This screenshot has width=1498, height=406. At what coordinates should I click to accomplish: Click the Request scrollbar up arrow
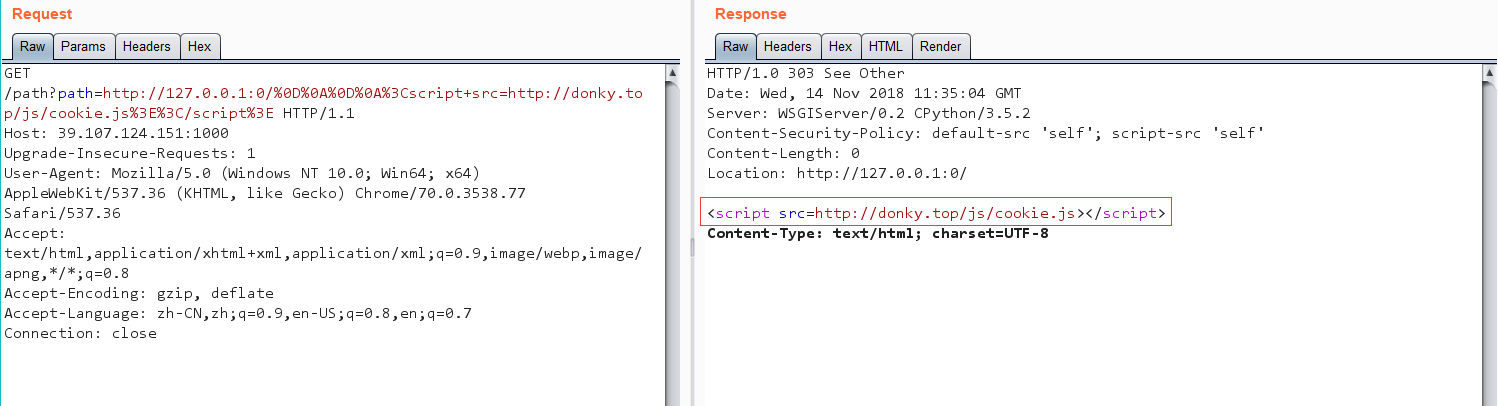(673, 74)
